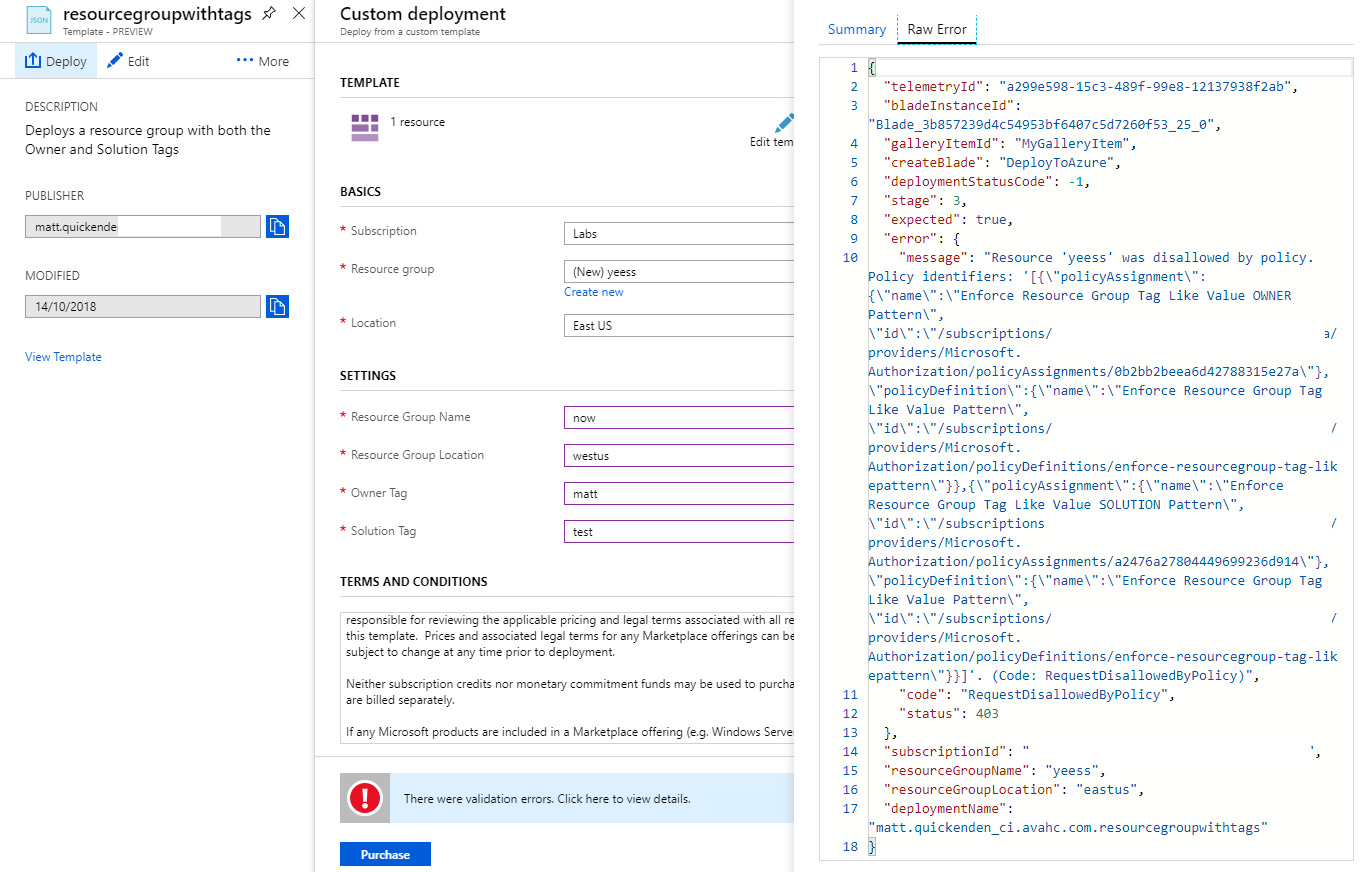This screenshot has width=1363, height=872.
Task: Click the description text about Owner and Solution Tags
Action: pos(148,140)
